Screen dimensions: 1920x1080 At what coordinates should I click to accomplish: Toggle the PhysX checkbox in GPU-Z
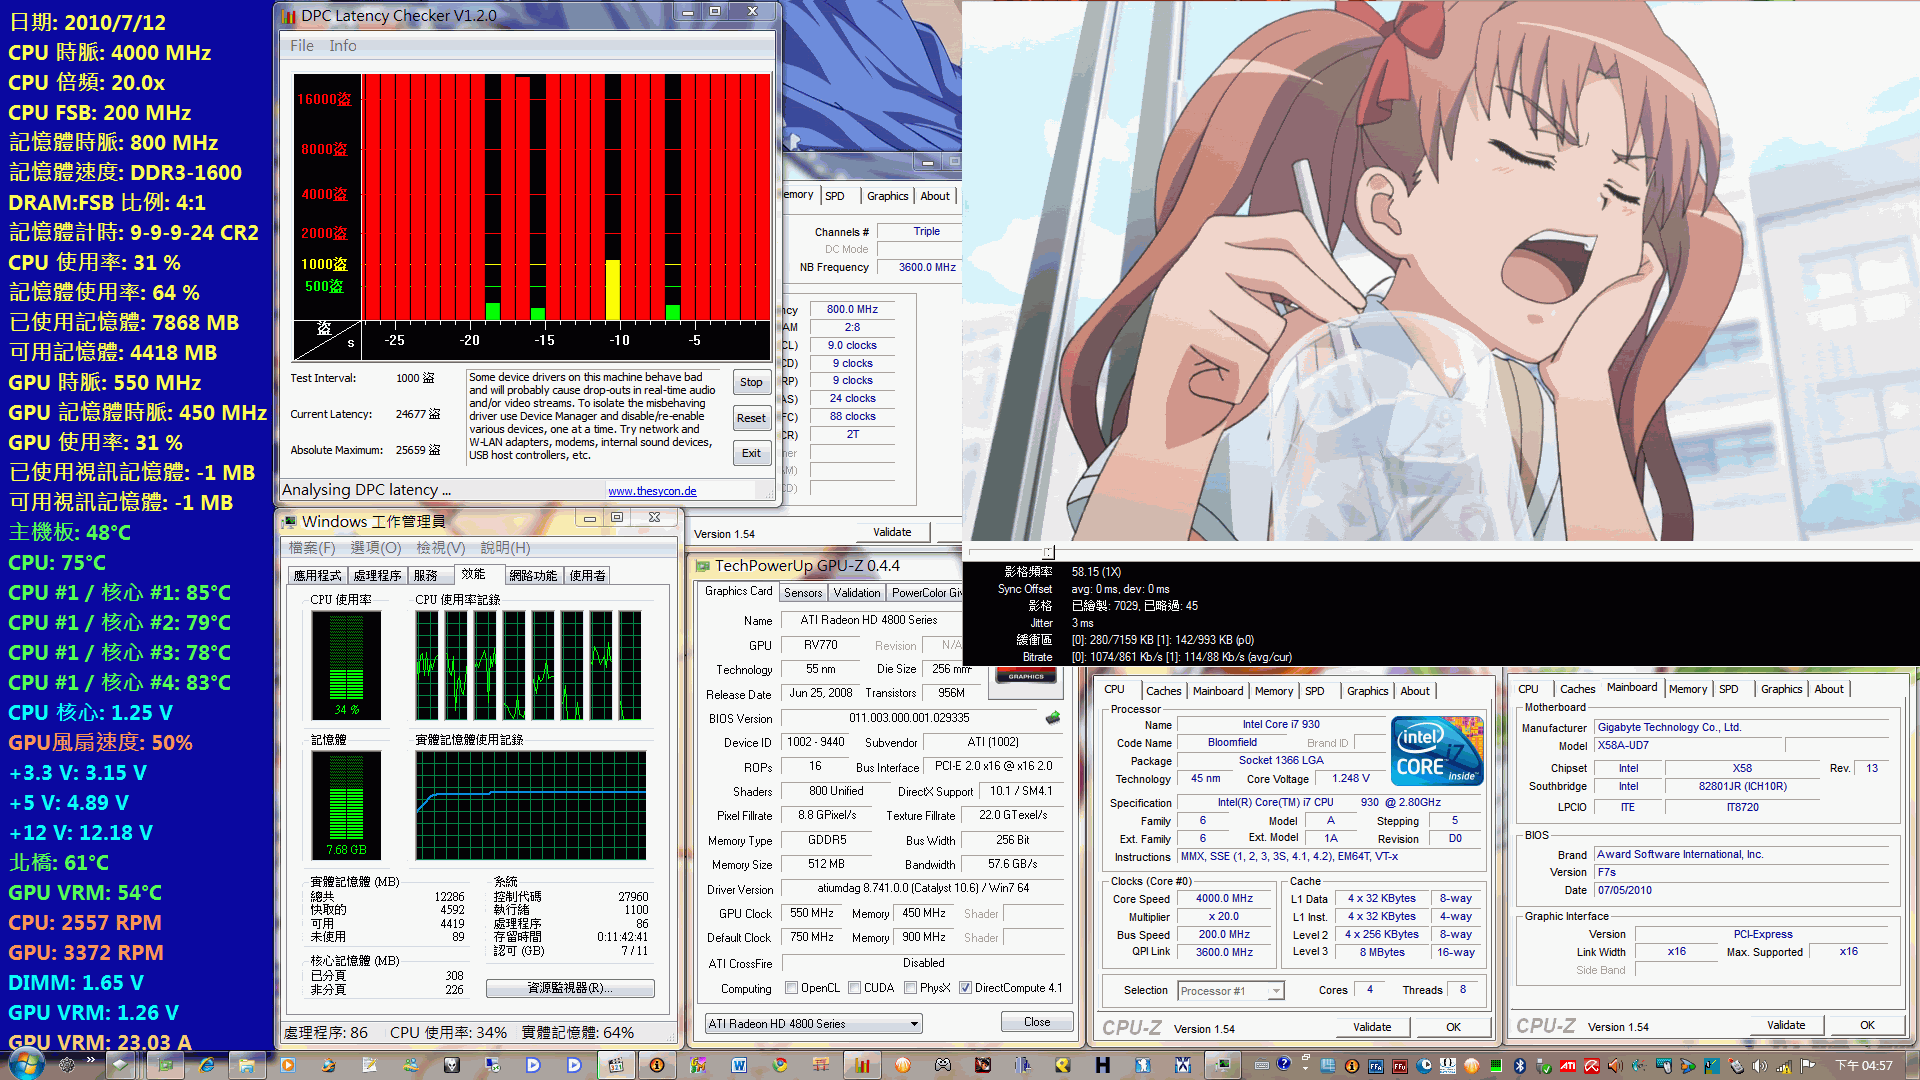coord(911,988)
